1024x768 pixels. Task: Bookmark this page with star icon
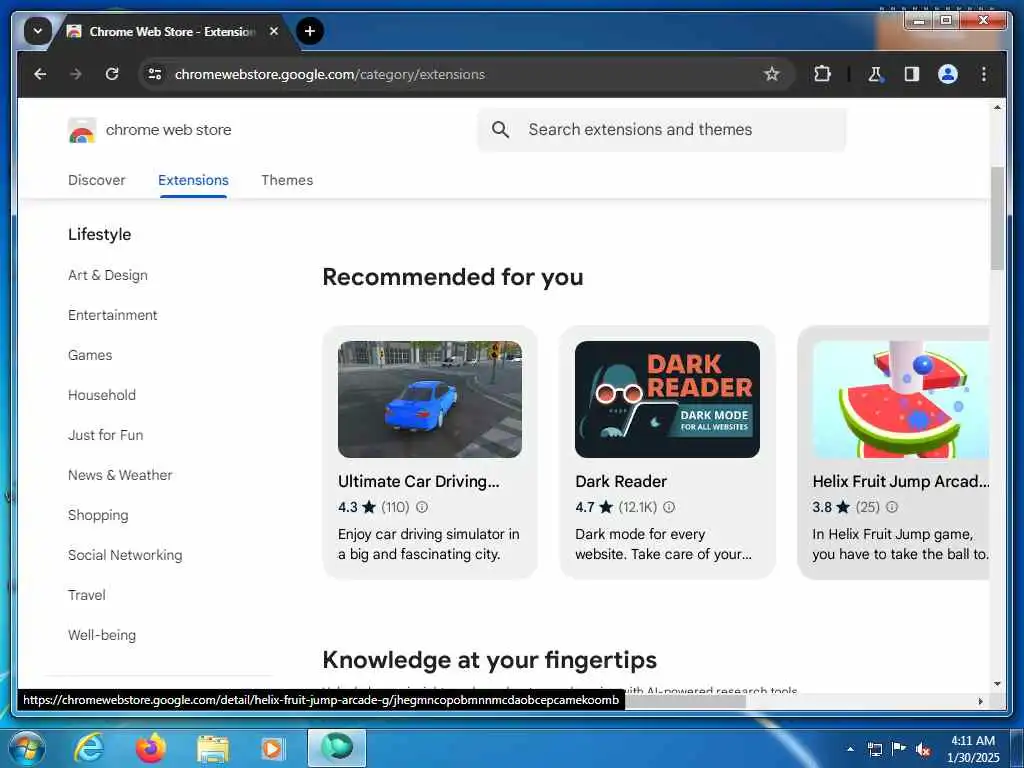pos(771,74)
